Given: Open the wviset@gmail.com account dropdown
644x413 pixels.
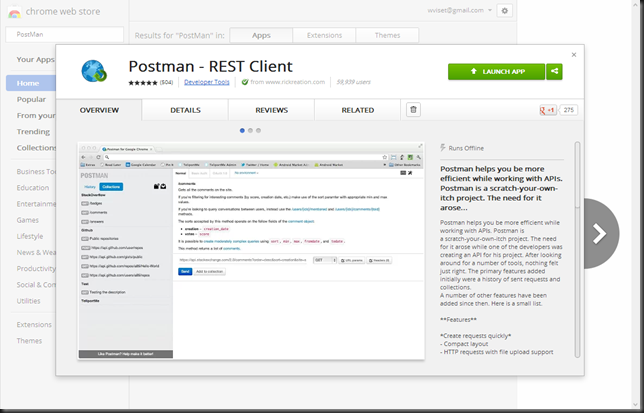Looking at the screenshot, I should tap(459, 10).
